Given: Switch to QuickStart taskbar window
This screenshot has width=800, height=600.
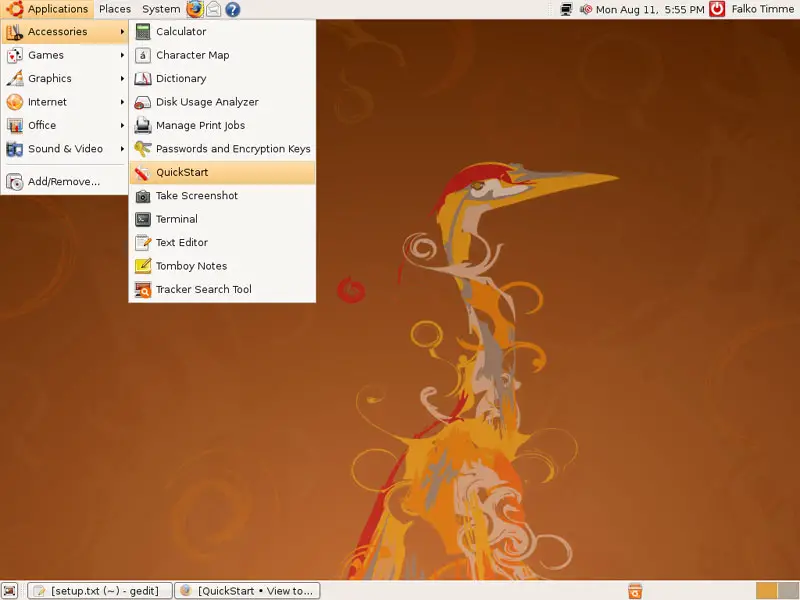Looking at the screenshot, I should [247, 591].
